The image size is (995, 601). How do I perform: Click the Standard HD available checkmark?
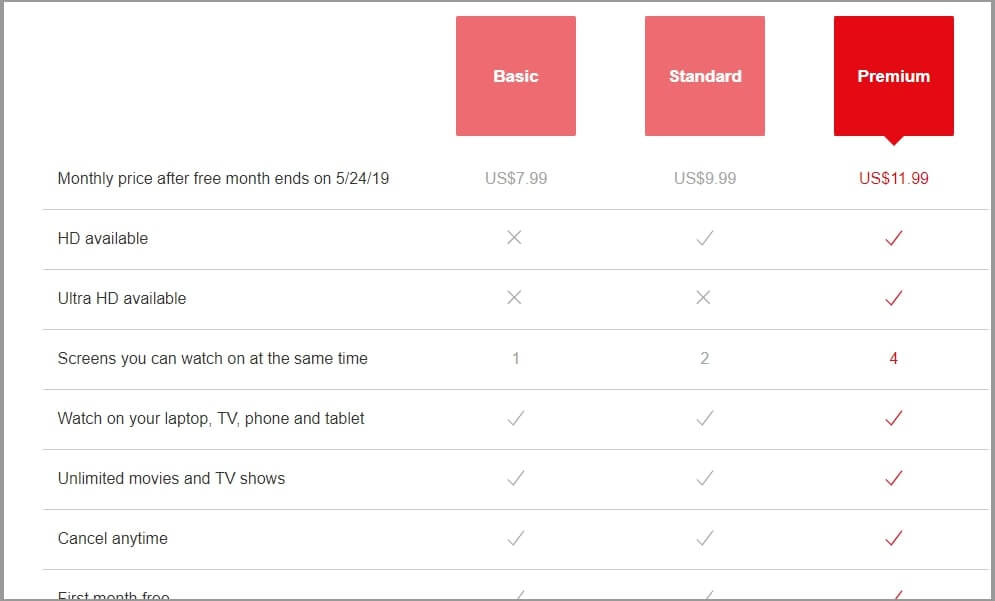[x=704, y=238]
